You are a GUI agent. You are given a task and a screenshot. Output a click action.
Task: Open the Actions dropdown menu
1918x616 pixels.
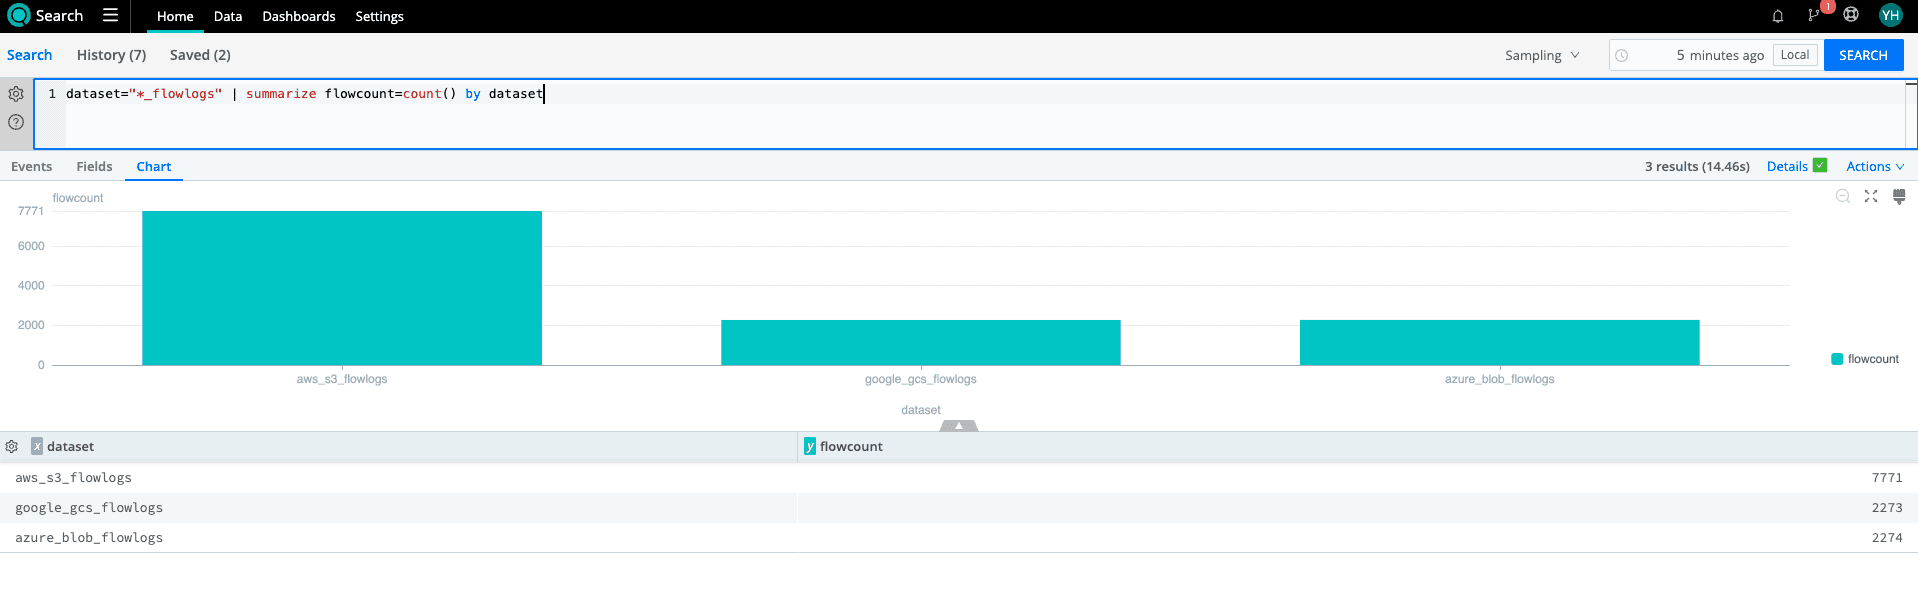[x=1875, y=167]
